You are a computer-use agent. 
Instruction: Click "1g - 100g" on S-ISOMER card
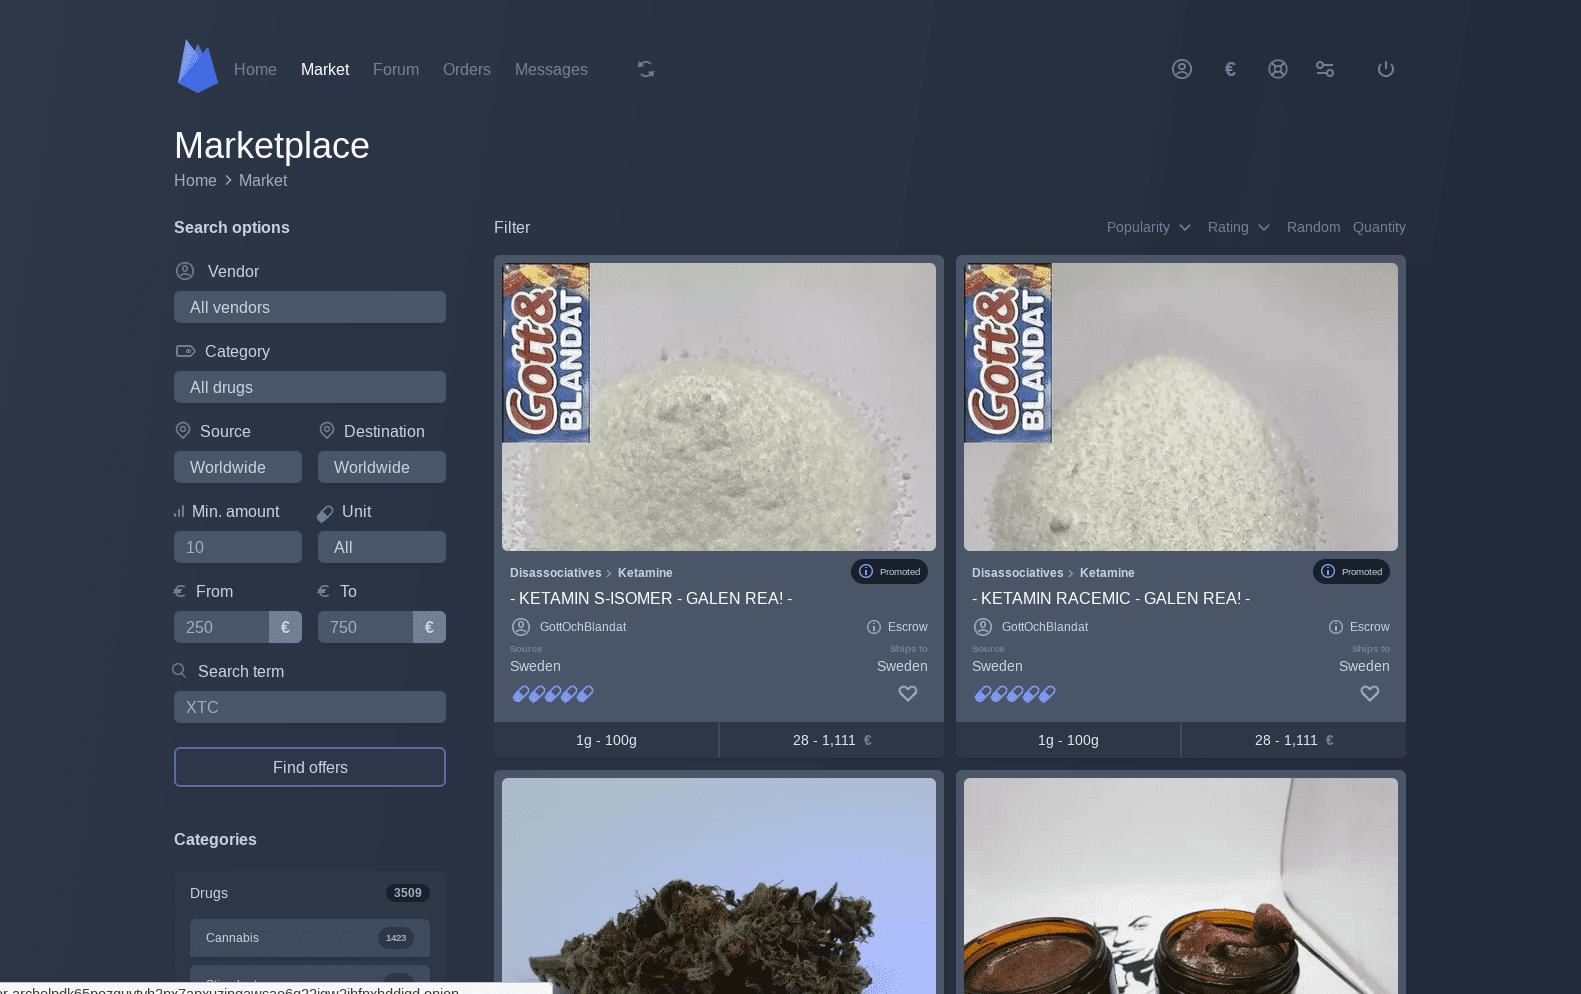click(x=606, y=740)
